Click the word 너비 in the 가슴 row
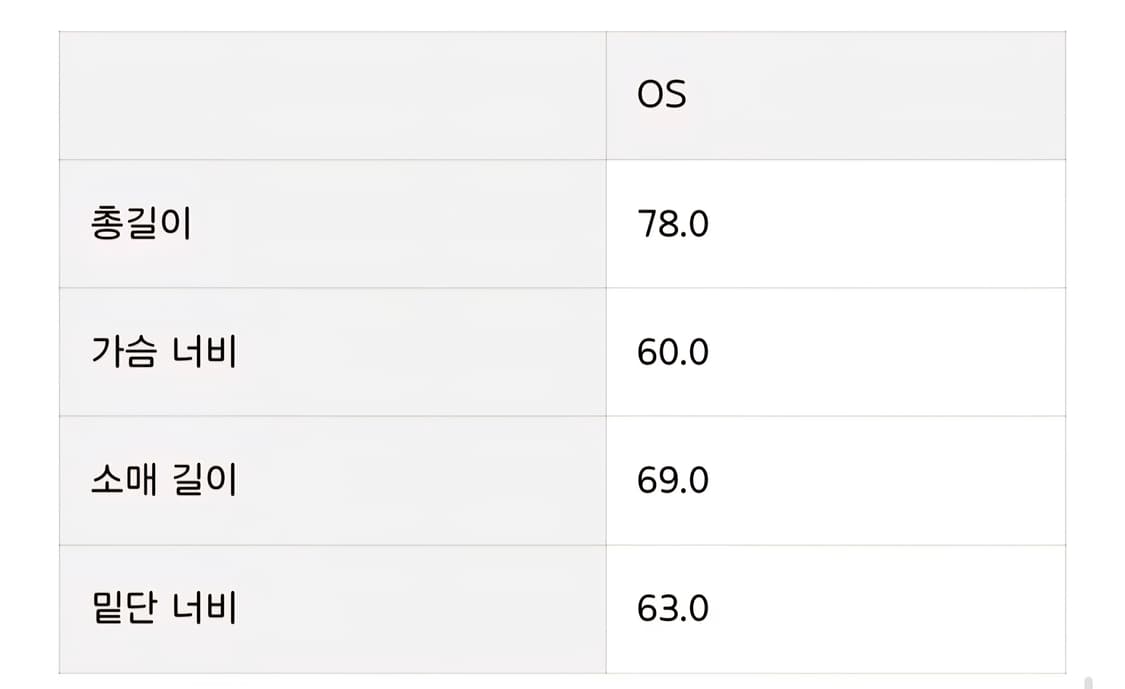This screenshot has width=1125, height=689. point(204,352)
